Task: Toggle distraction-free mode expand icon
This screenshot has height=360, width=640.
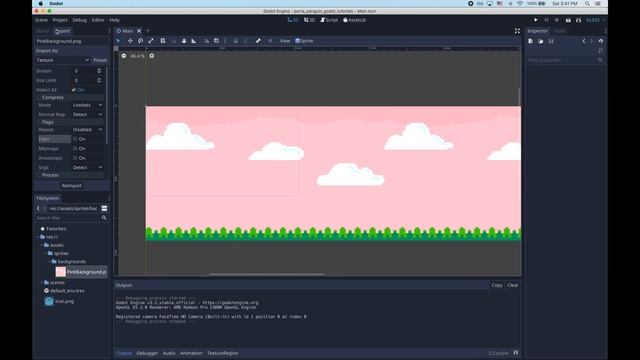Action: coord(517,31)
